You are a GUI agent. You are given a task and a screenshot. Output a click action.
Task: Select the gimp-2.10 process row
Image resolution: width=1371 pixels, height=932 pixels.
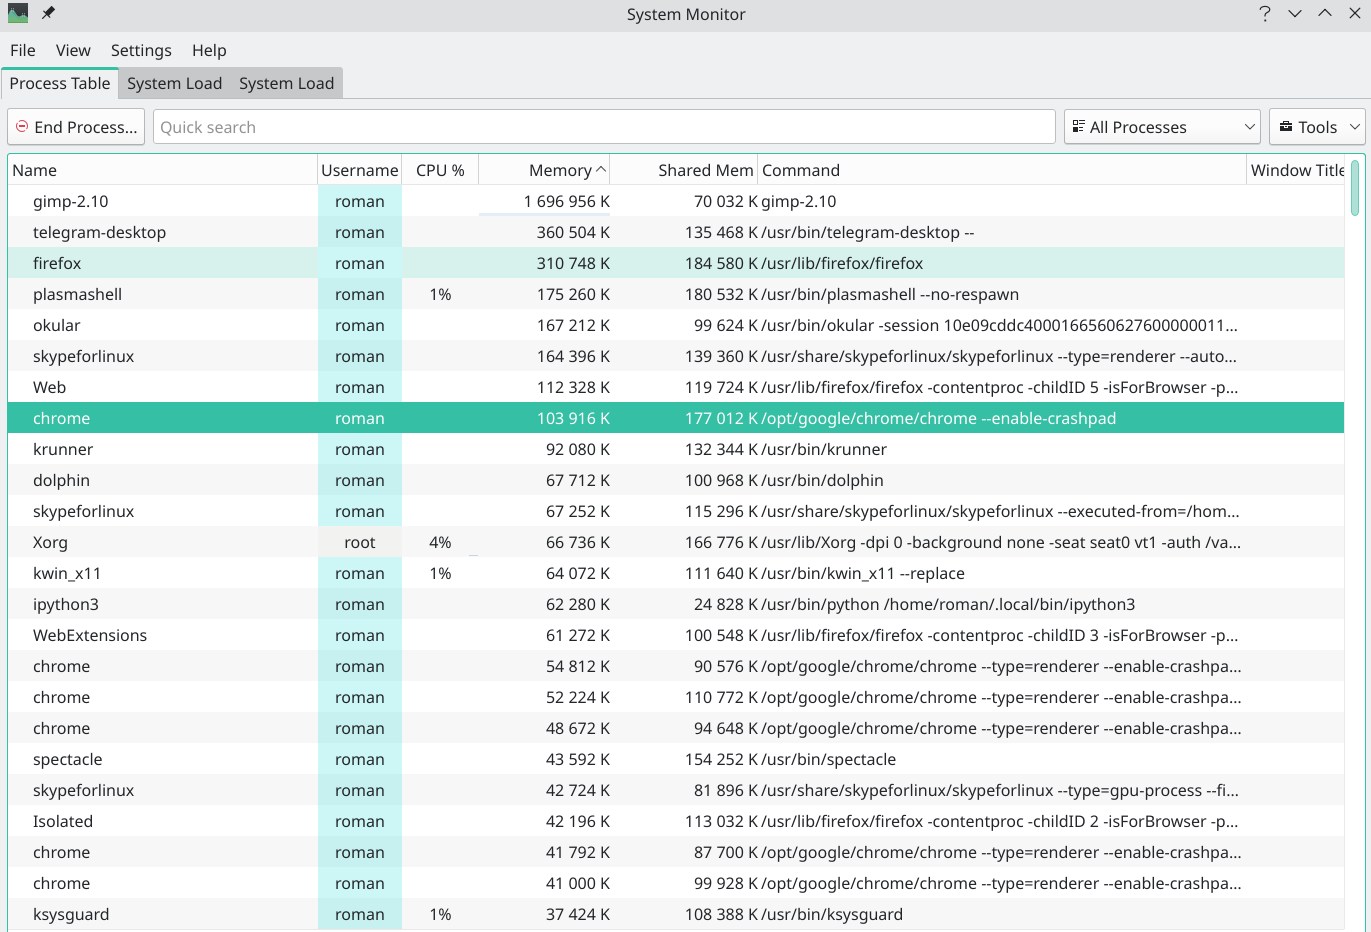point(676,201)
